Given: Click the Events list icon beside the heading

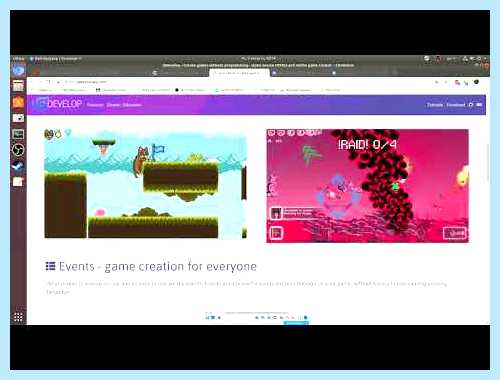Looking at the screenshot, I should (50, 266).
